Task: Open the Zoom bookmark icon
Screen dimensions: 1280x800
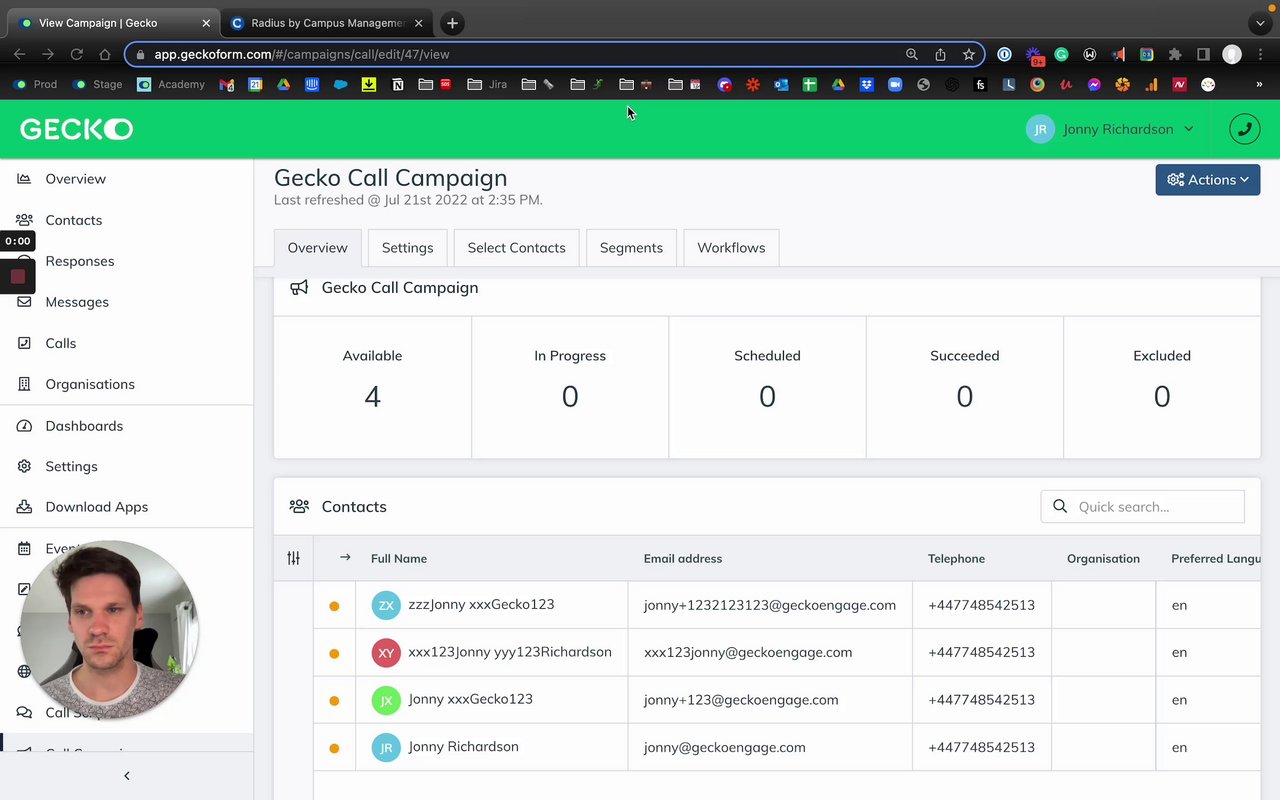Action: click(x=895, y=85)
